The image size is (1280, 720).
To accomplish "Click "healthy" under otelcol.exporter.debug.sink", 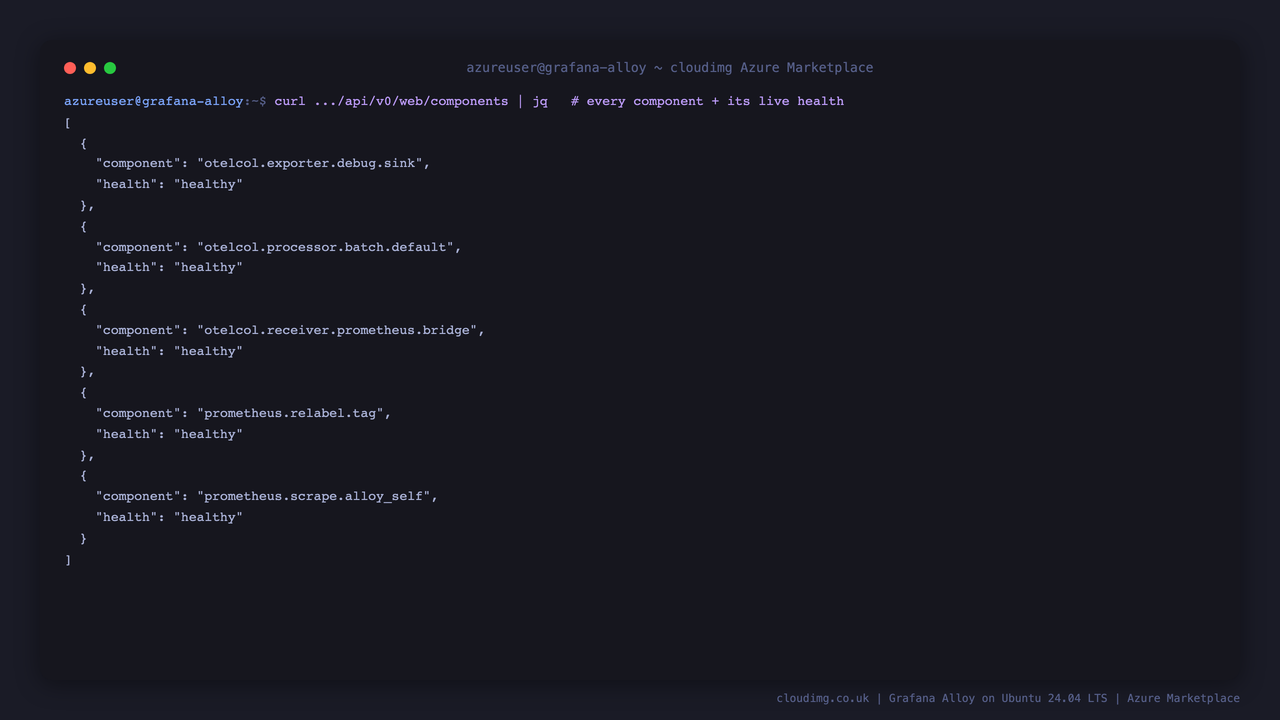I will pyautogui.click(x=208, y=184).
